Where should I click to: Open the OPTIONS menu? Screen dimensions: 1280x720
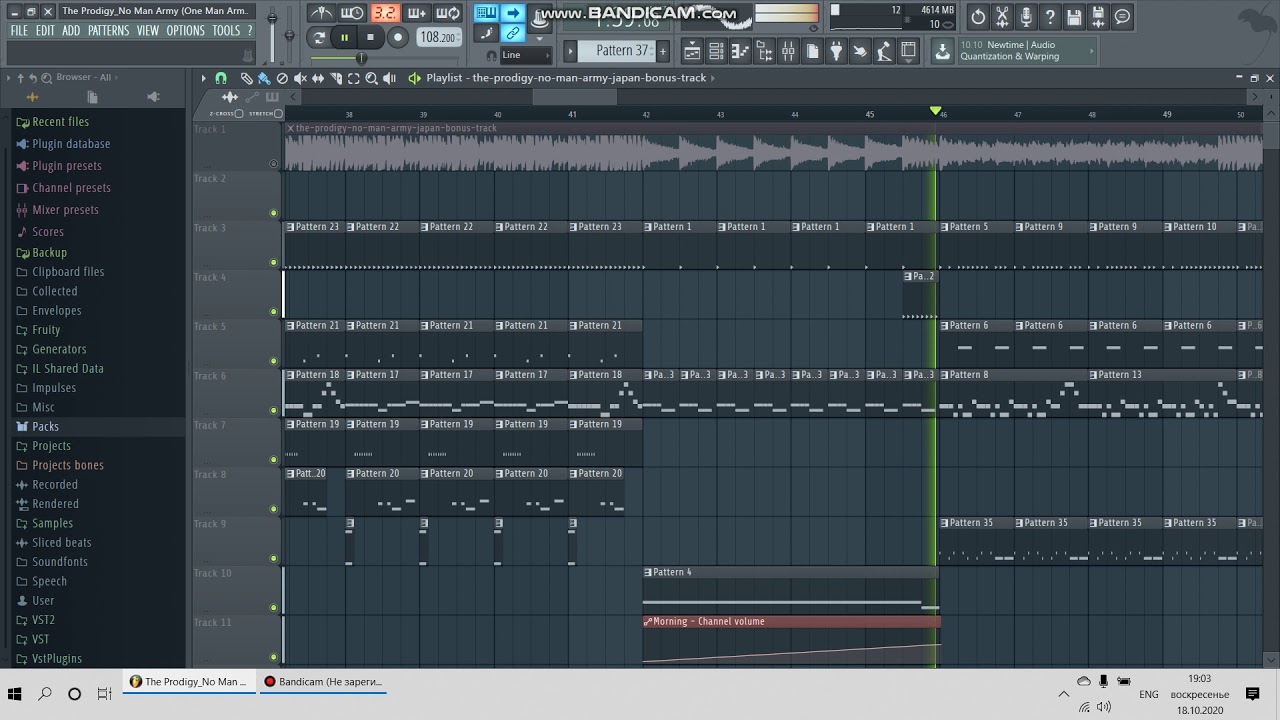click(185, 31)
